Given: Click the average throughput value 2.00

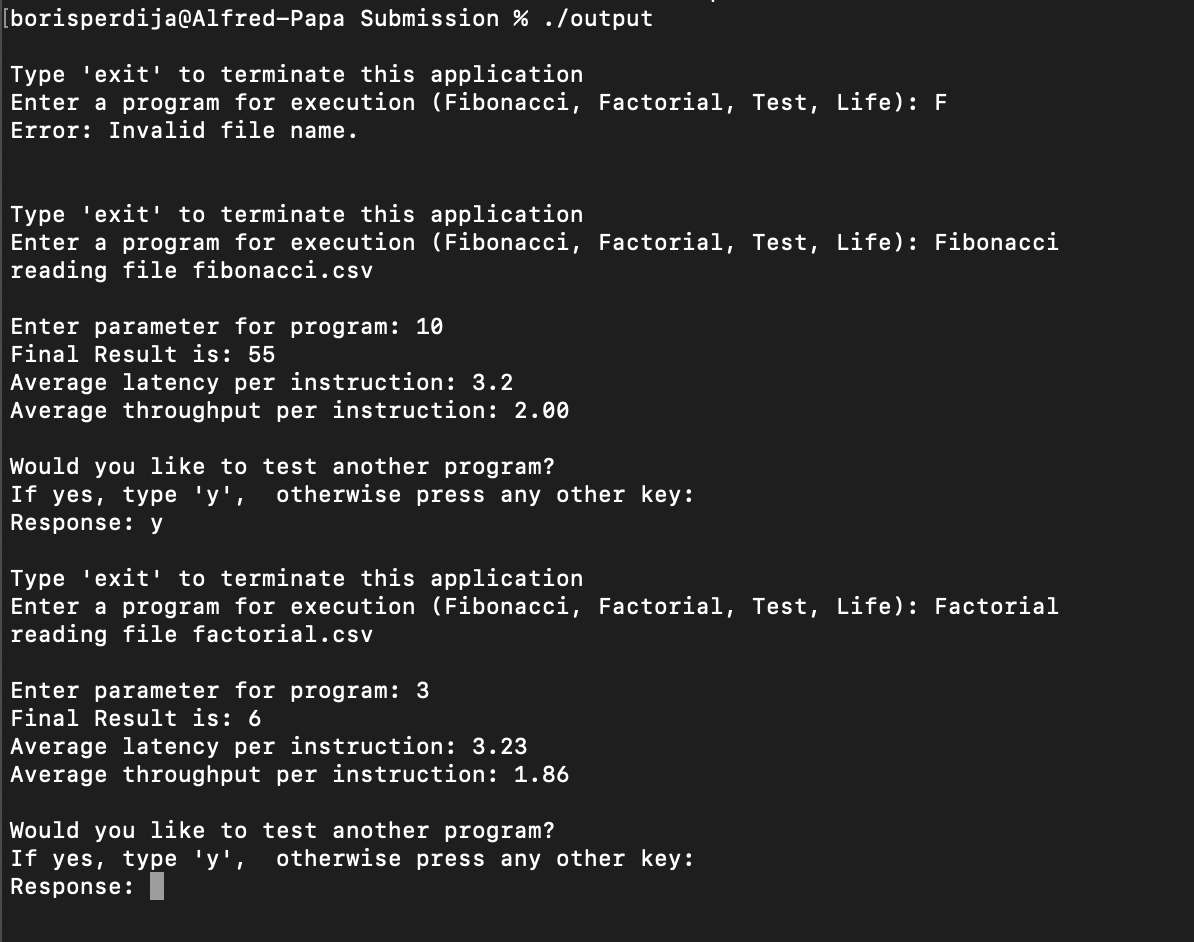Looking at the screenshot, I should tap(541, 411).
